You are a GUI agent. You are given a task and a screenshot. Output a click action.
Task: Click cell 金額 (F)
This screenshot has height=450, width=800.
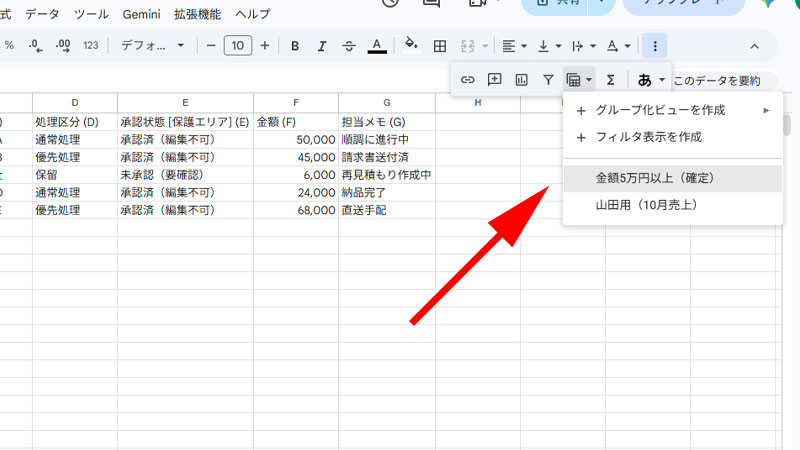pyautogui.click(x=296, y=122)
